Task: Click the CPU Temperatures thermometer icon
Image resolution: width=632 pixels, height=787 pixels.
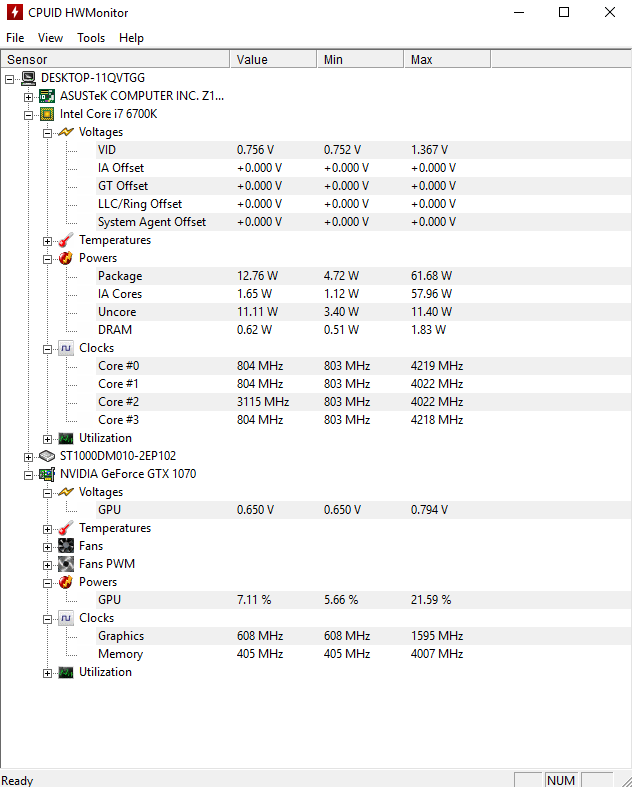Action: point(66,240)
